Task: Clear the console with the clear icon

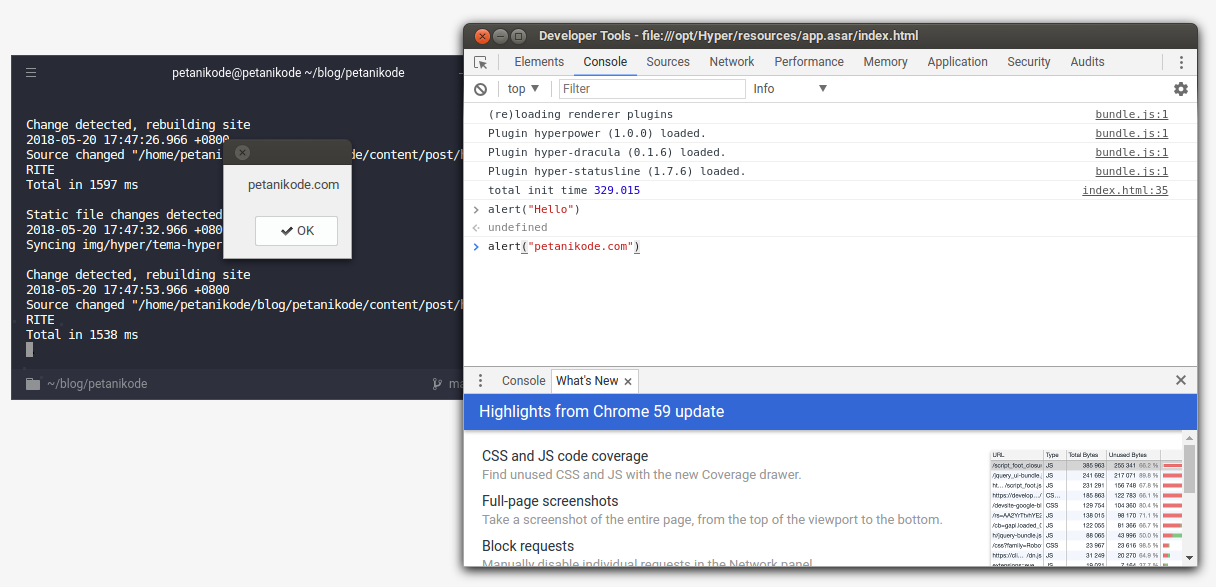Action: [x=481, y=89]
